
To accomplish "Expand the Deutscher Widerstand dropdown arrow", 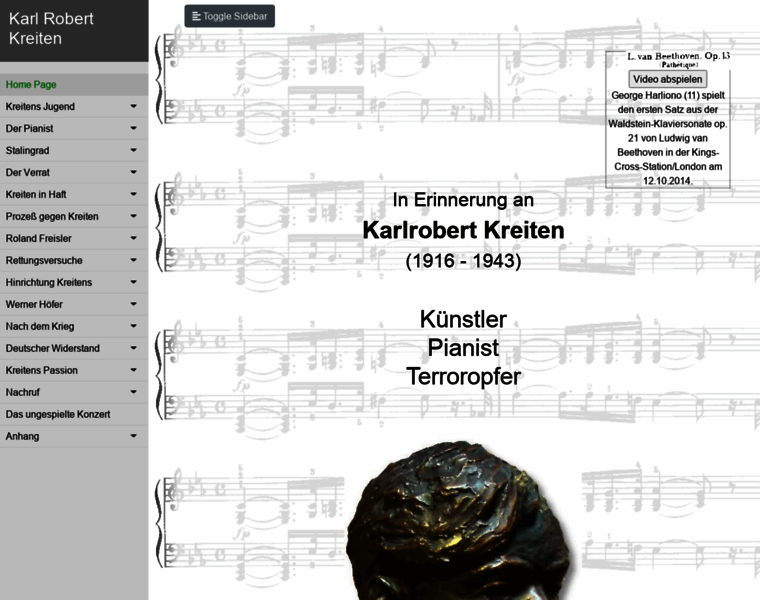I will click(x=133, y=348).
